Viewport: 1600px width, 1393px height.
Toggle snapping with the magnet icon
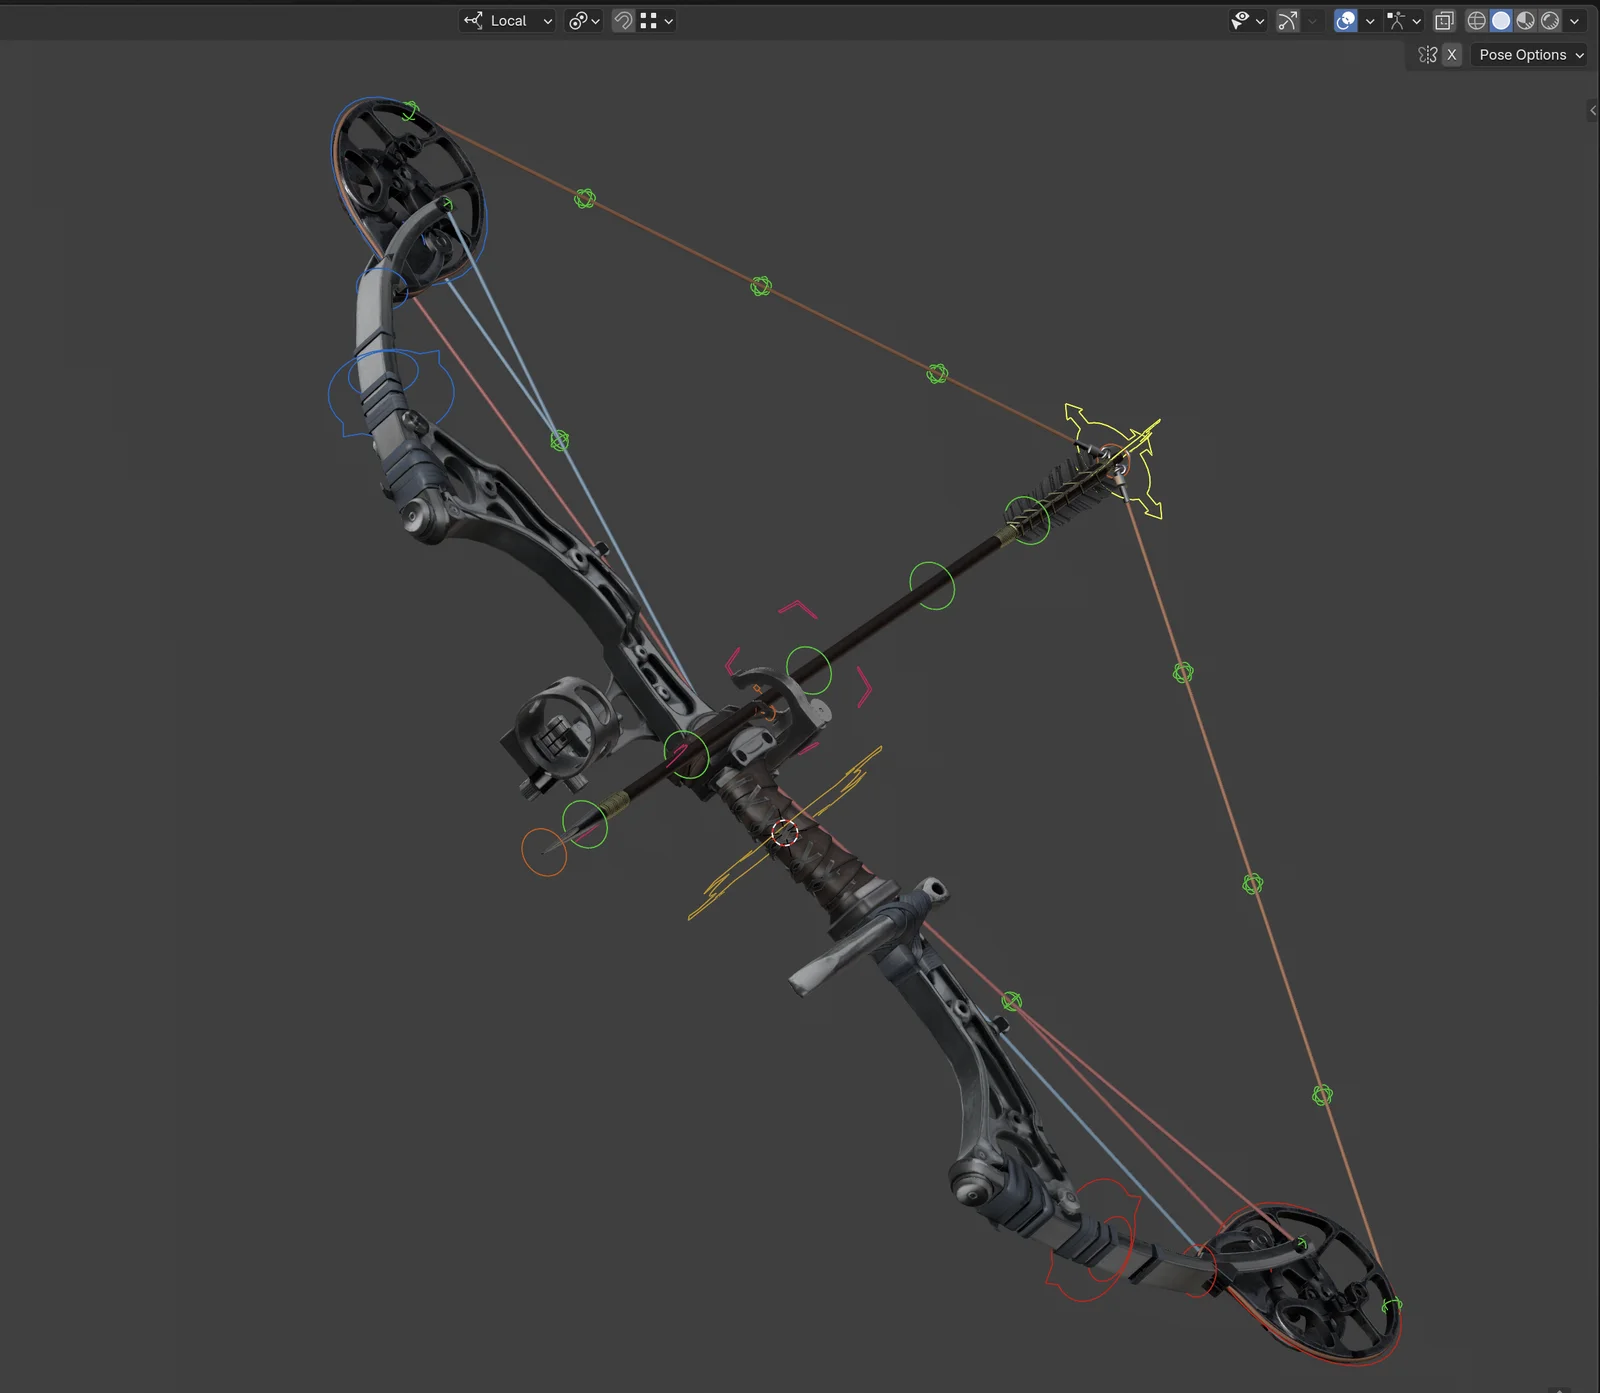tap(624, 21)
